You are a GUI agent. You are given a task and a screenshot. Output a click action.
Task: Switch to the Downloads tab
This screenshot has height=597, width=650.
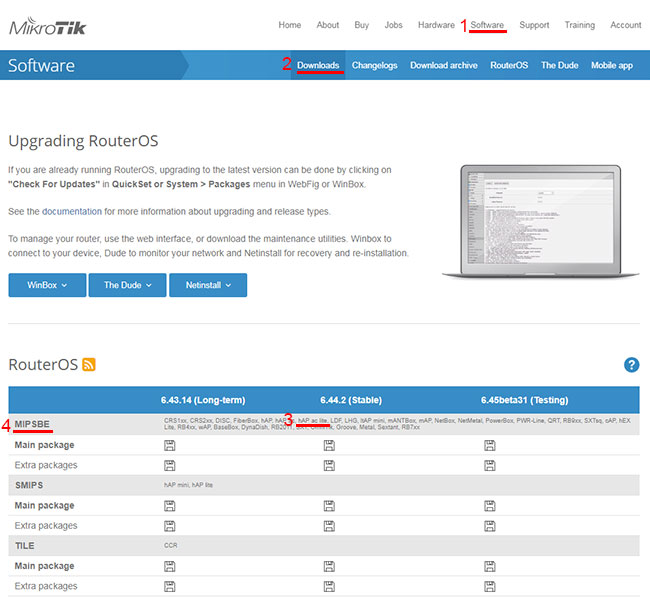(318, 65)
